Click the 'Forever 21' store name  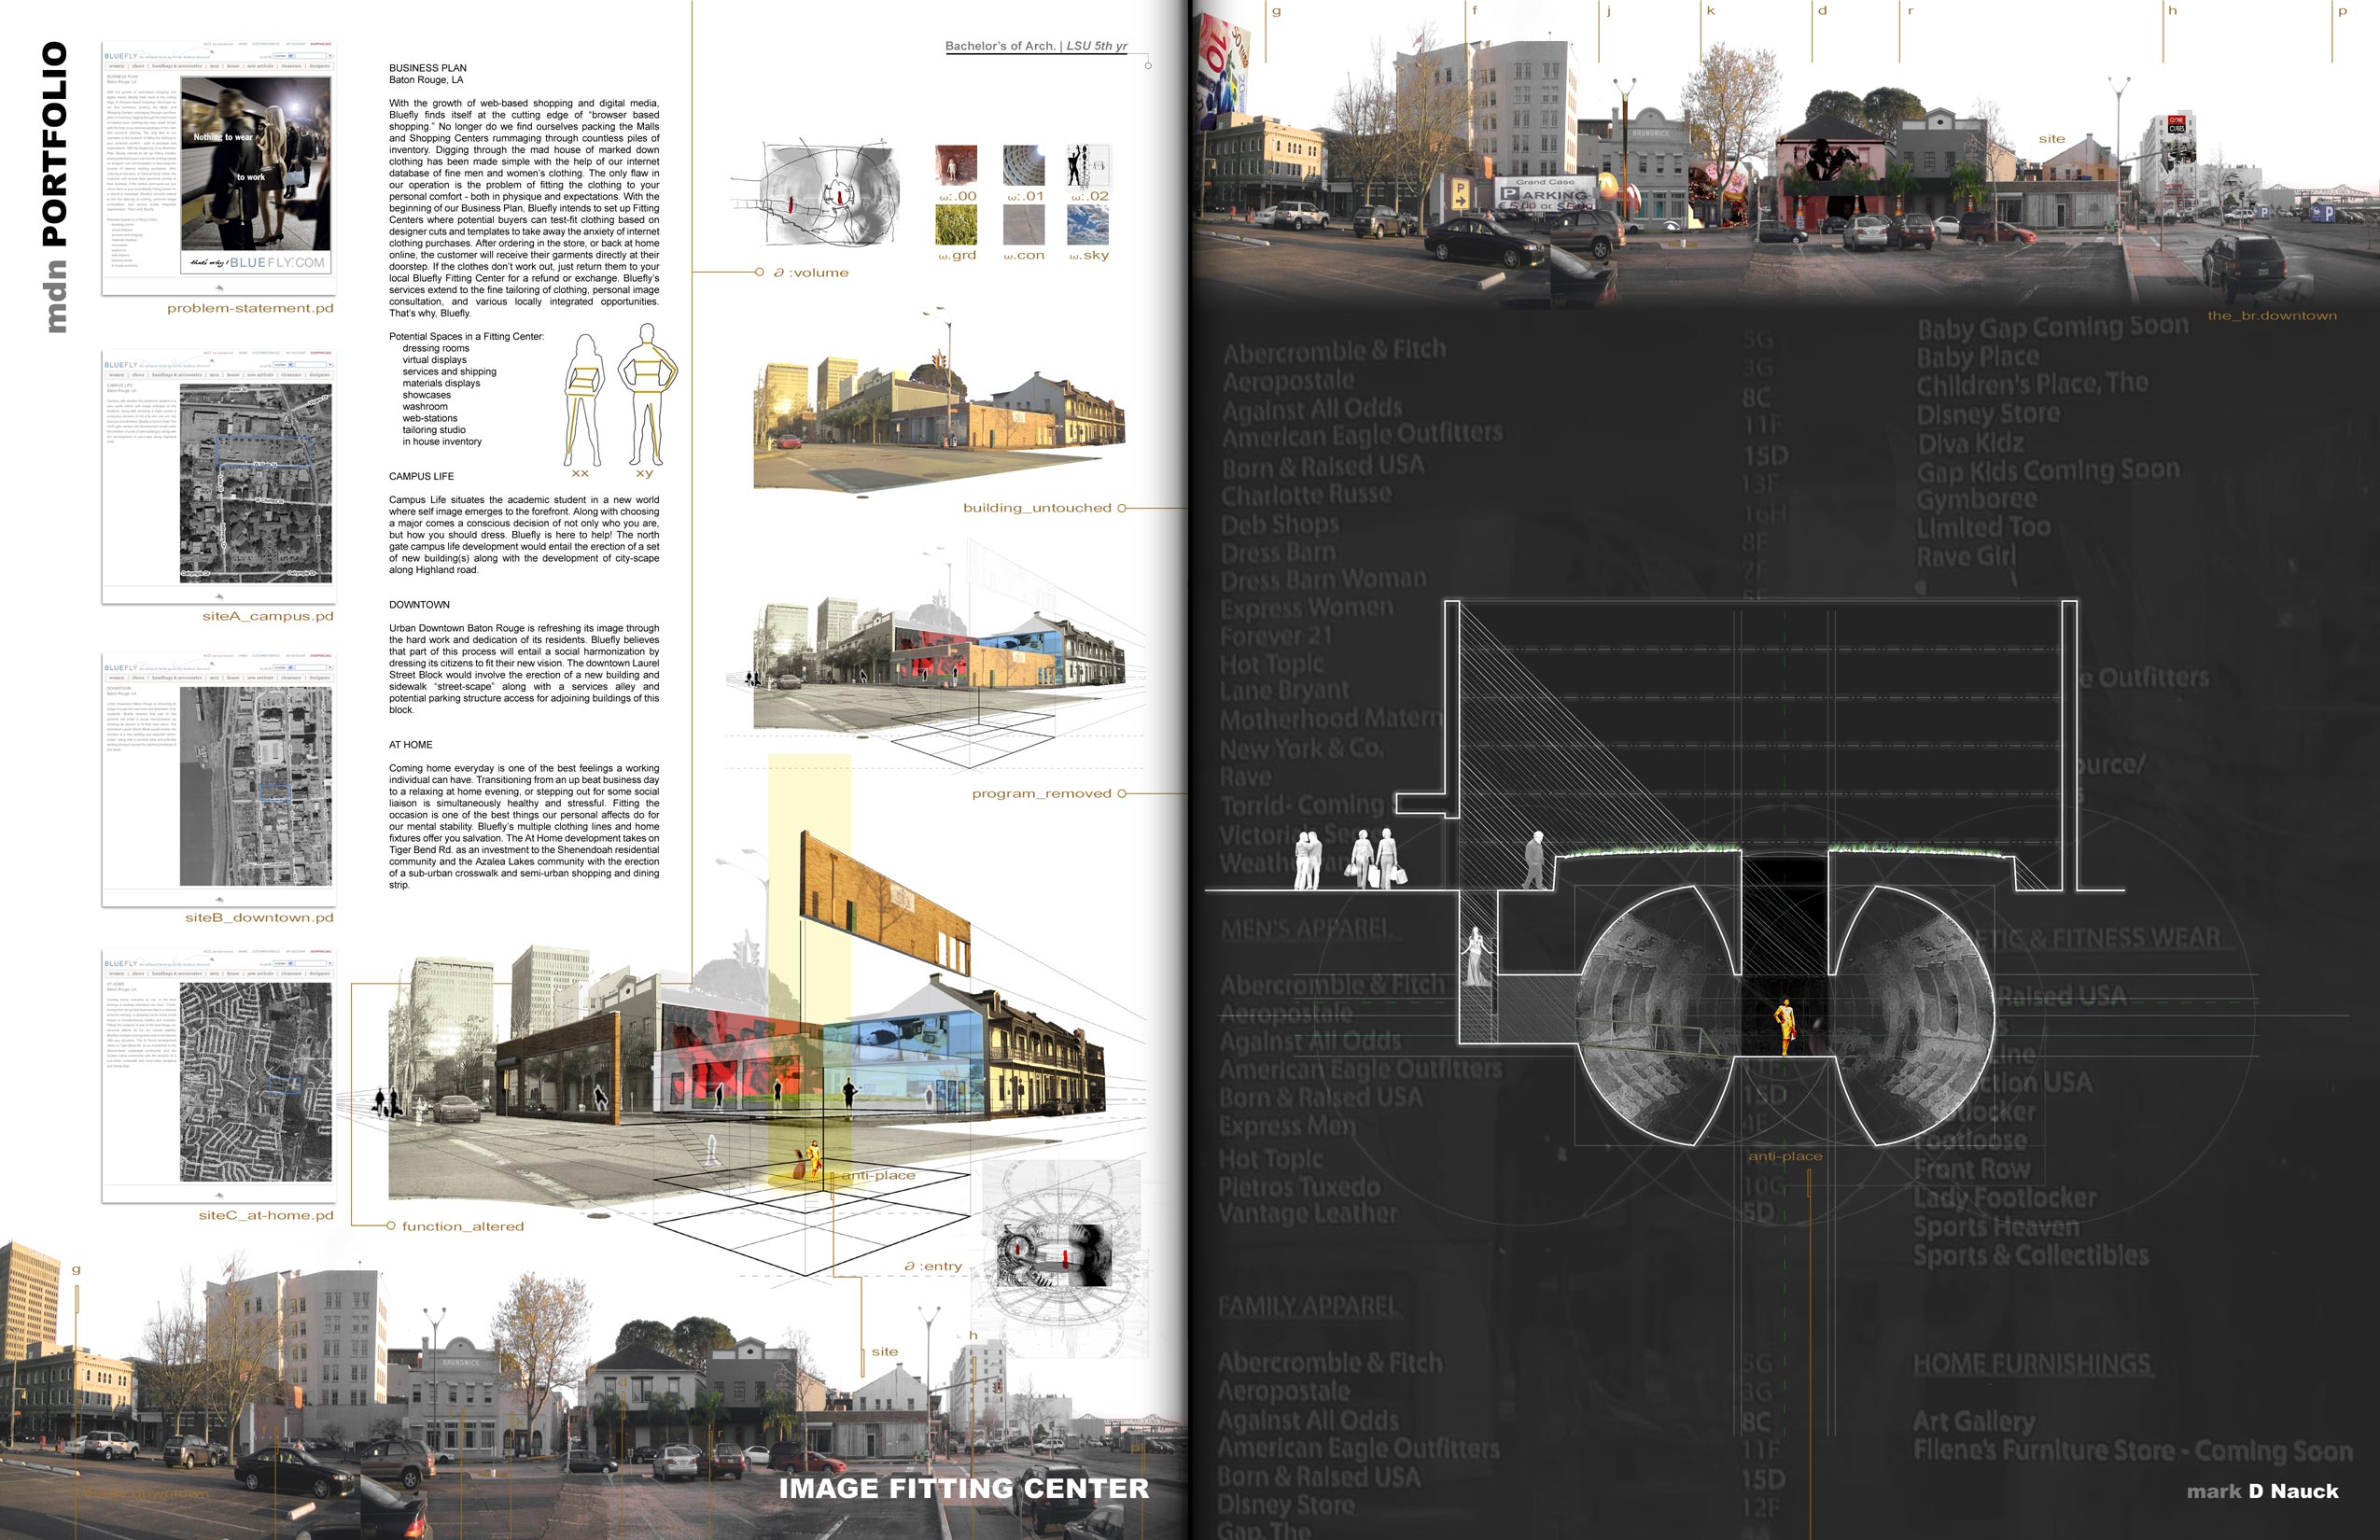click(x=1276, y=636)
